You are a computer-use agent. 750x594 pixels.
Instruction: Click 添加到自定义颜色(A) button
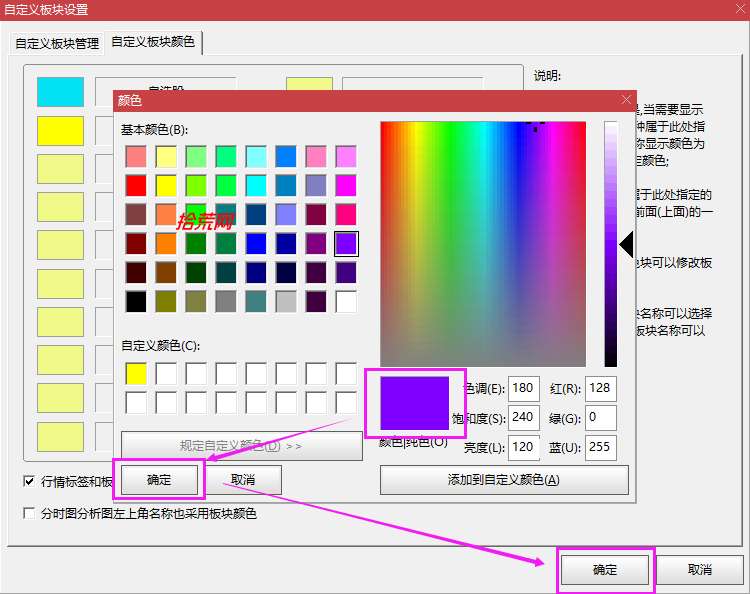click(504, 479)
